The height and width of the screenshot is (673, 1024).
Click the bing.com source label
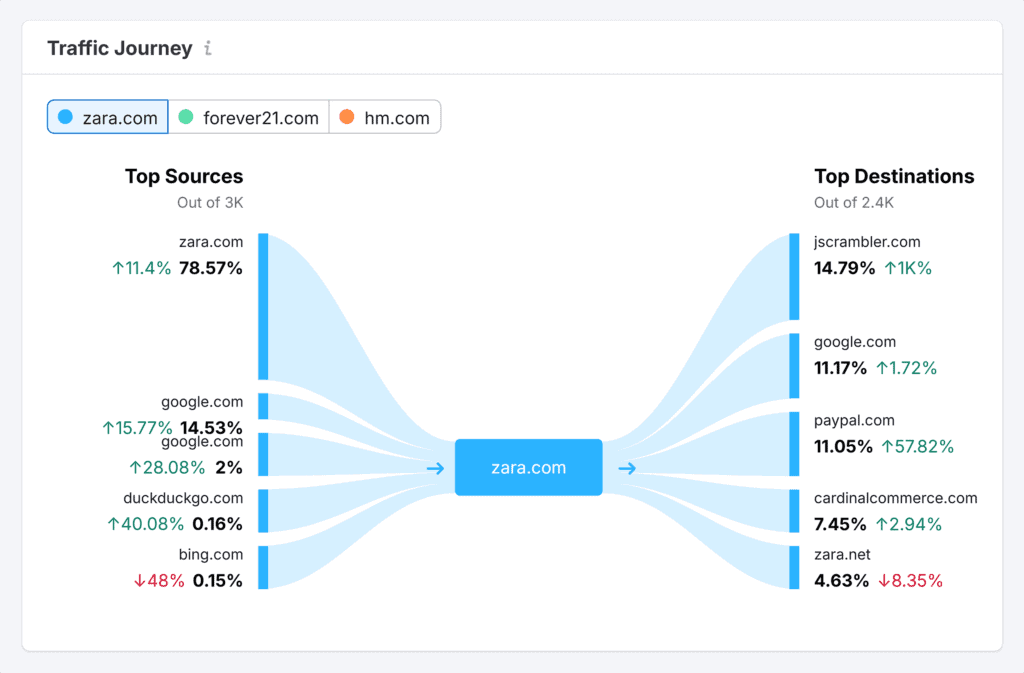(211, 554)
